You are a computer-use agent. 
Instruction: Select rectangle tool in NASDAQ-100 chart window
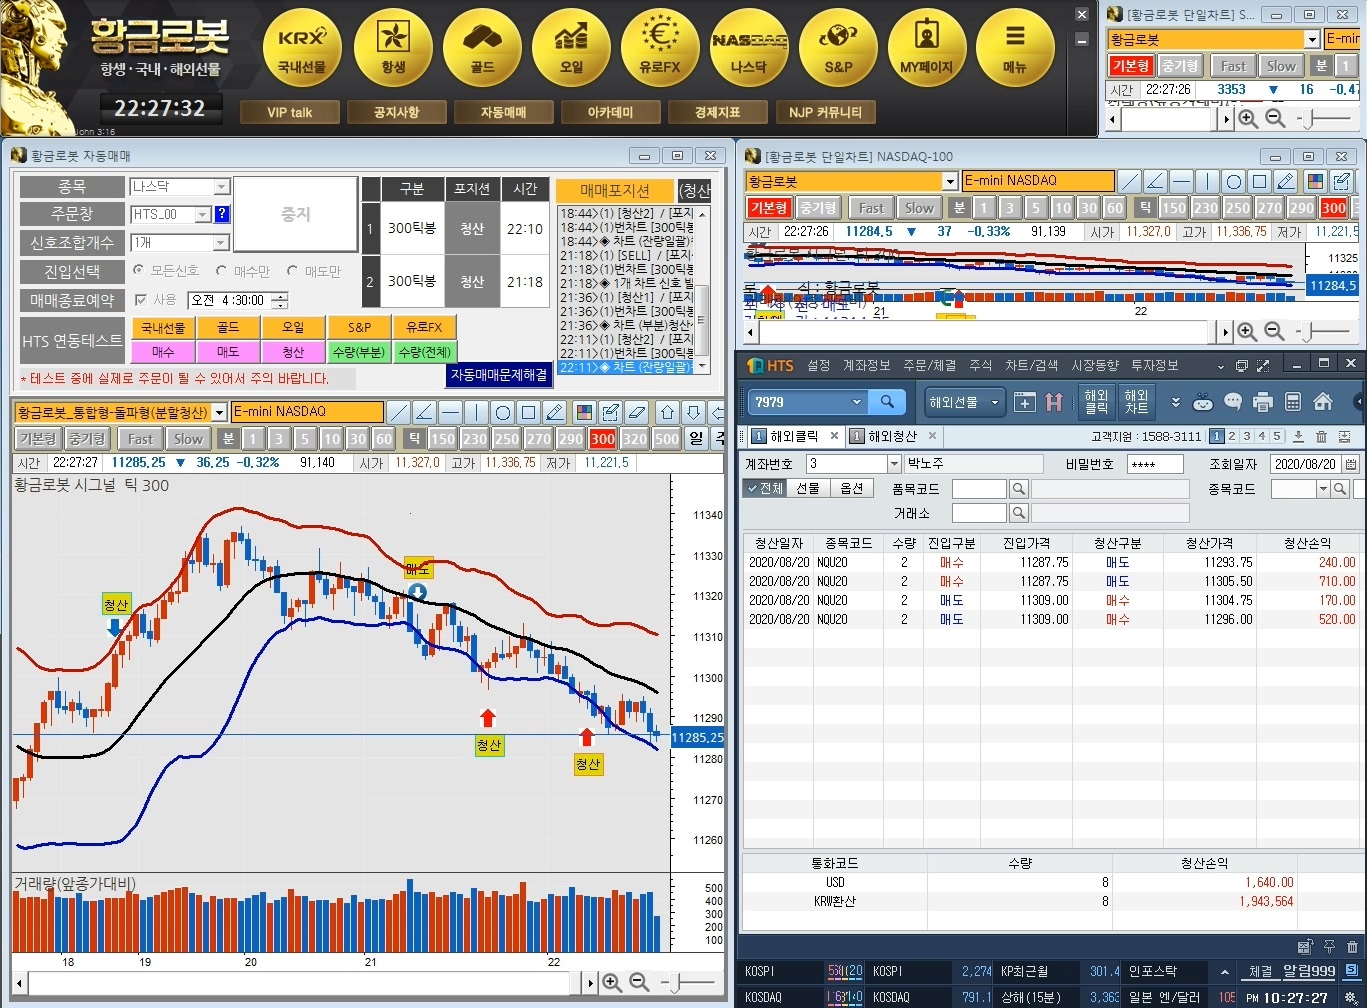pyautogui.click(x=1260, y=181)
